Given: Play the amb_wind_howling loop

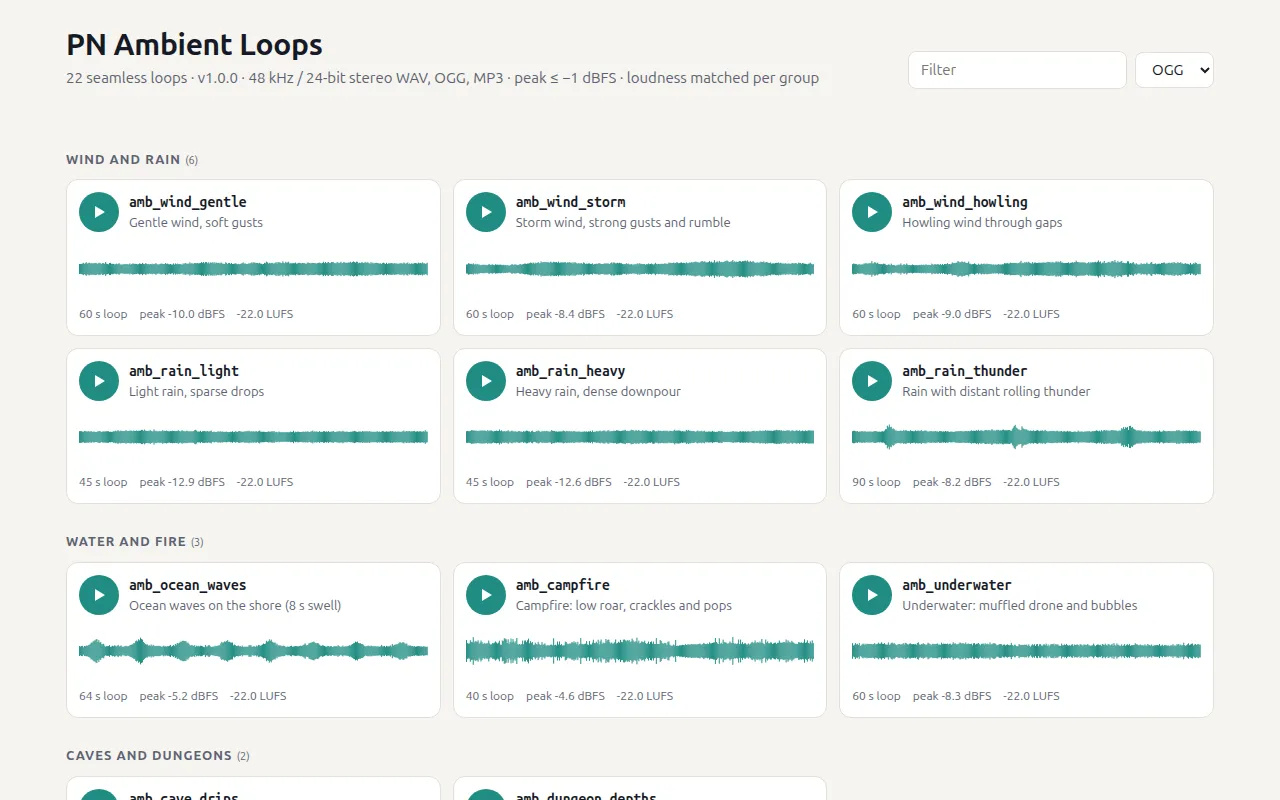Looking at the screenshot, I should click(872, 212).
